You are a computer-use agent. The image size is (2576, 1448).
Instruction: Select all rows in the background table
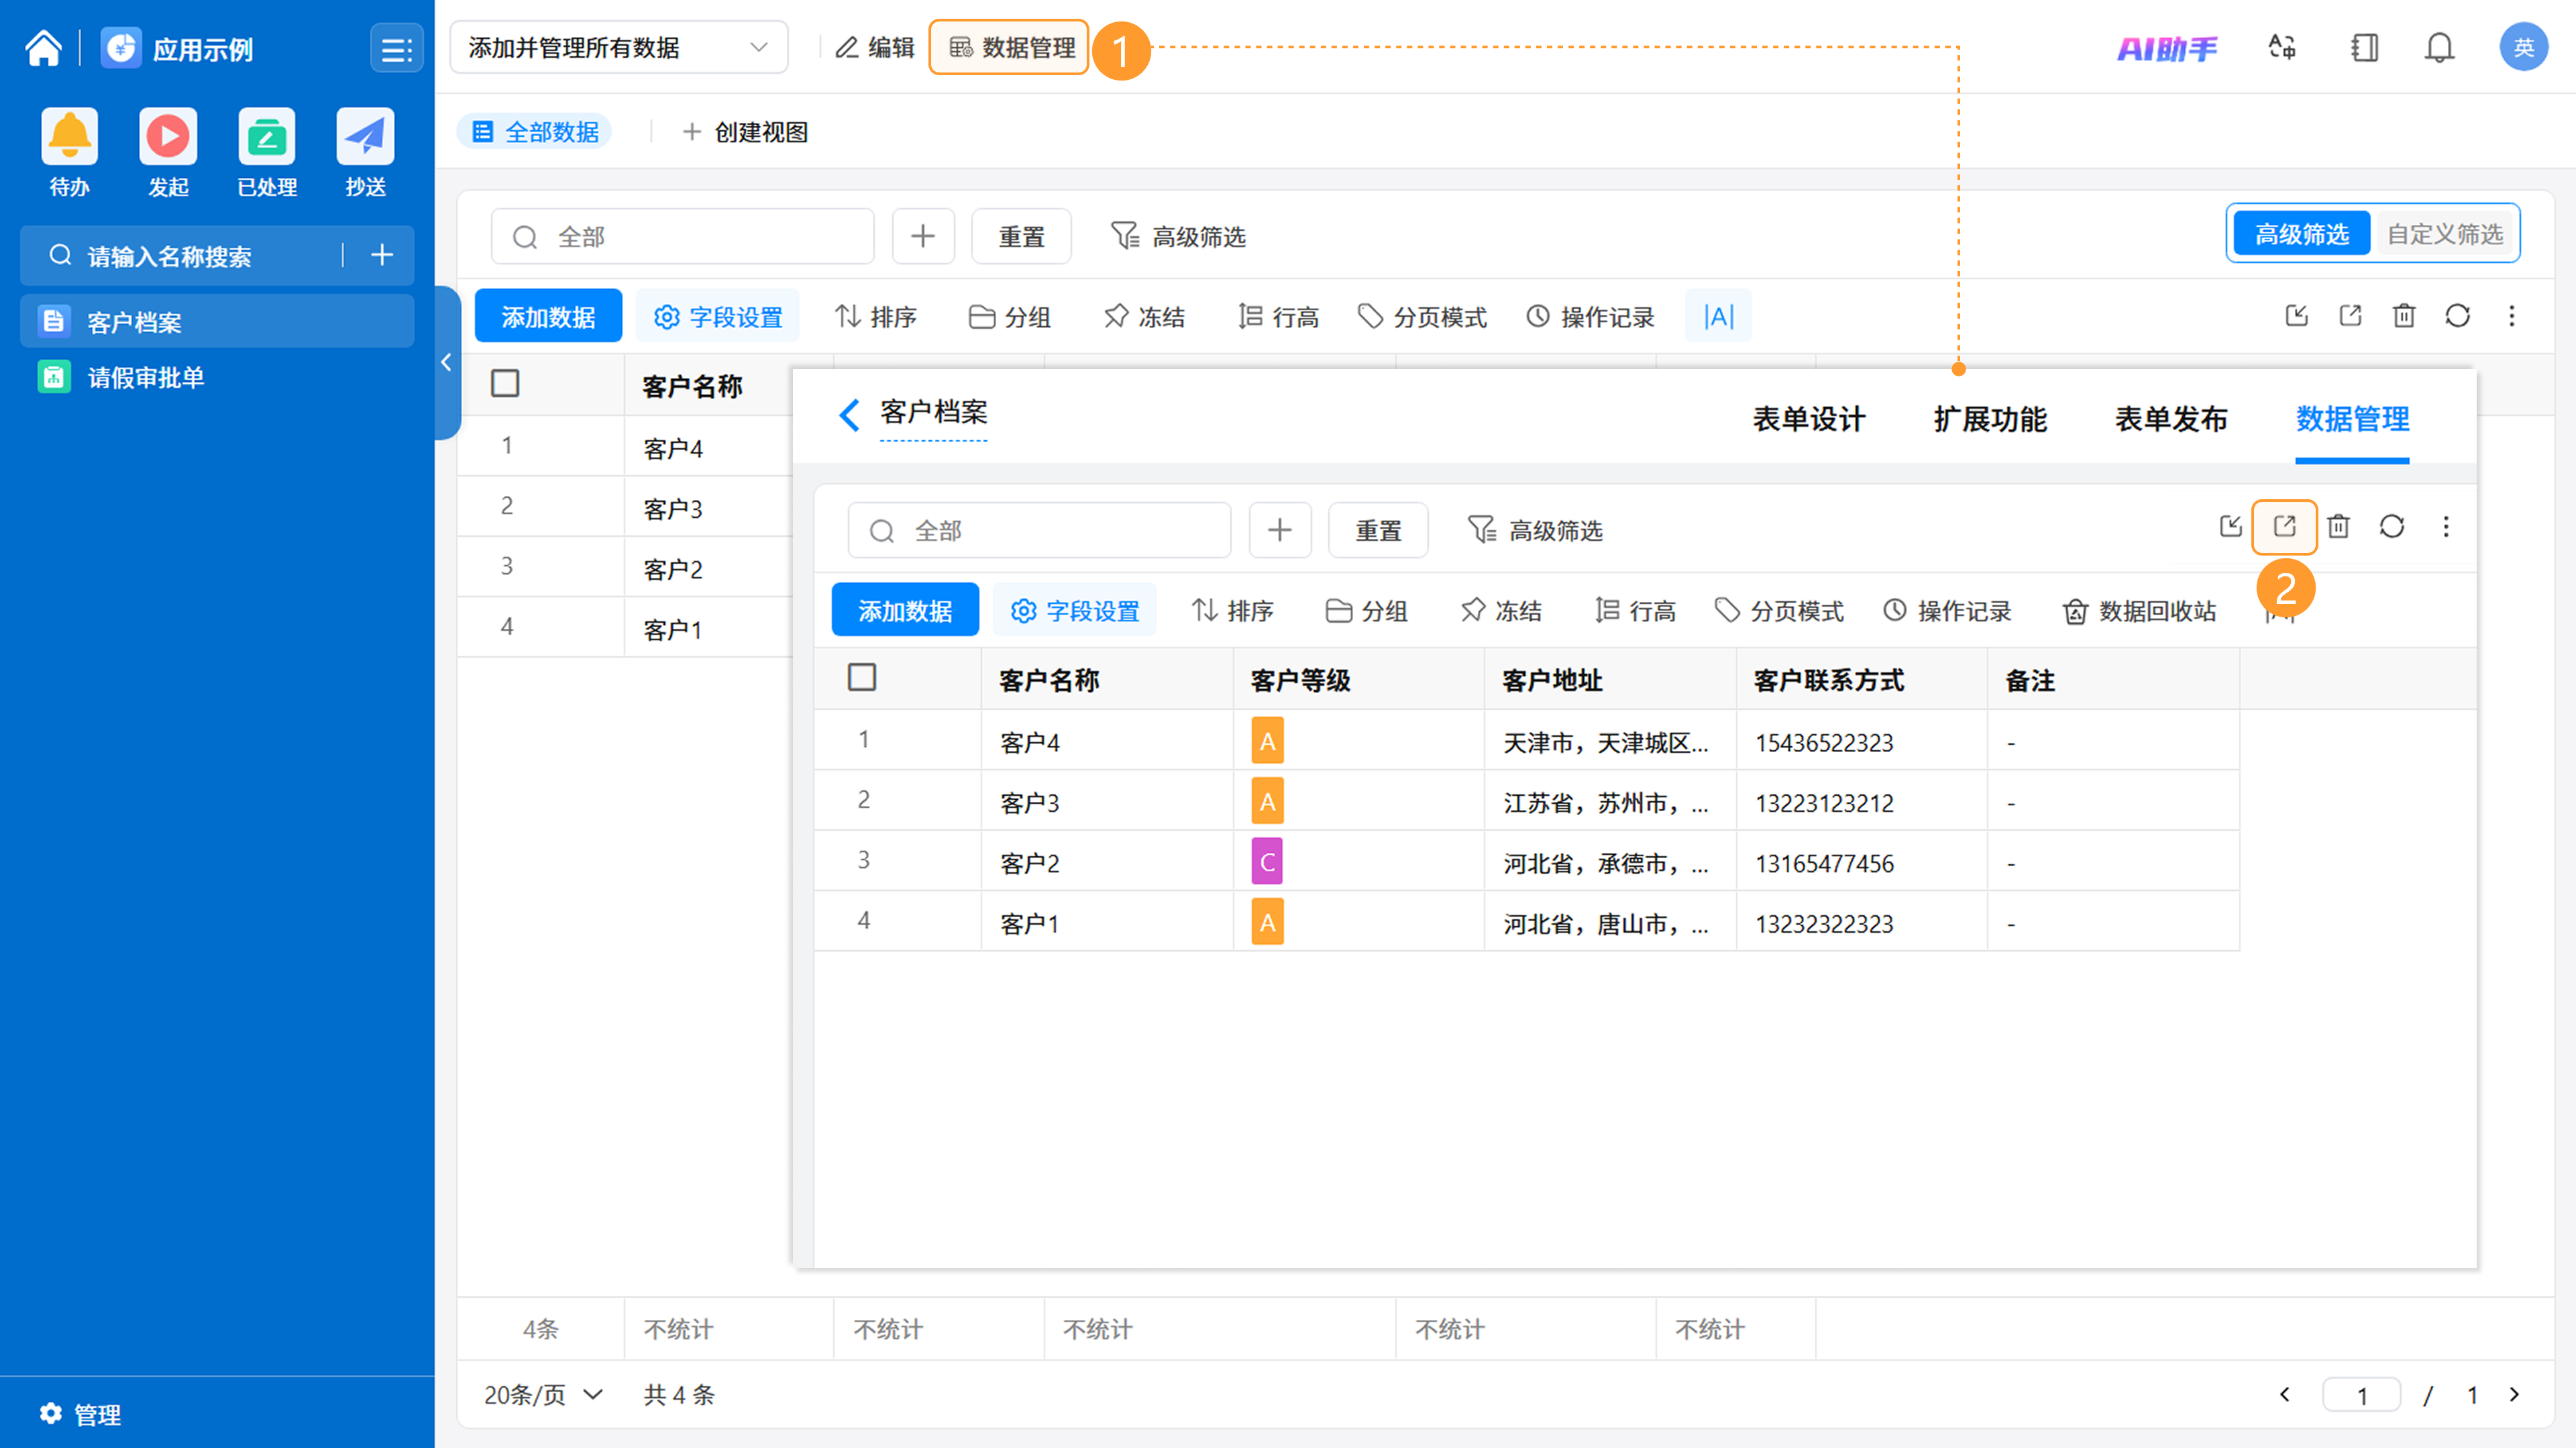pos(505,383)
